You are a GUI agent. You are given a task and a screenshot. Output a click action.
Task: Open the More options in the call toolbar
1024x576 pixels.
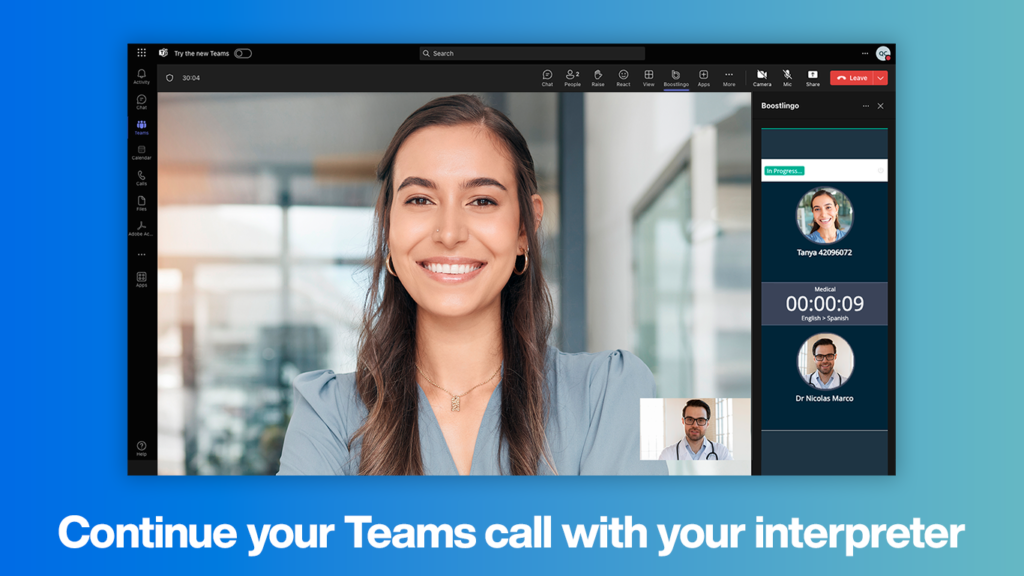pos(730,76)
